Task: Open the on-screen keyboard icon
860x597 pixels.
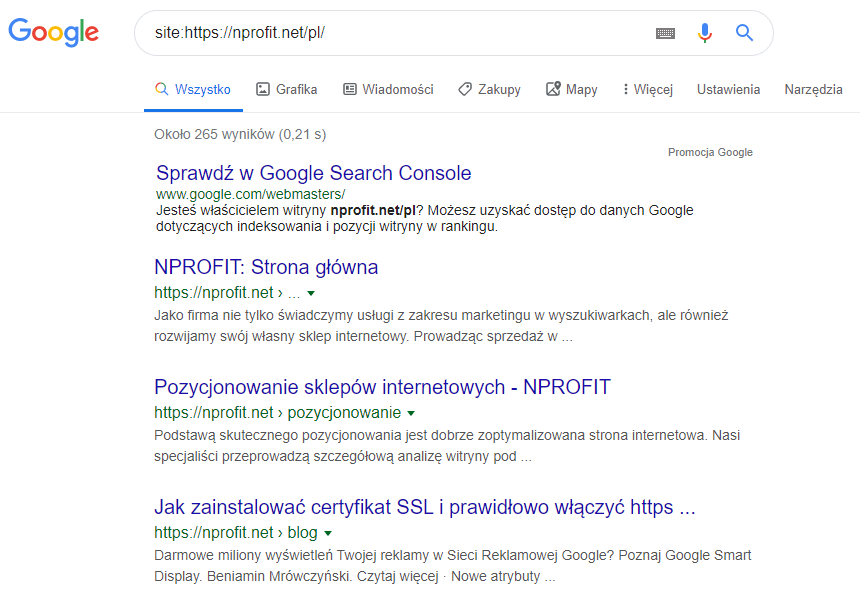Action: coord(665,33)
